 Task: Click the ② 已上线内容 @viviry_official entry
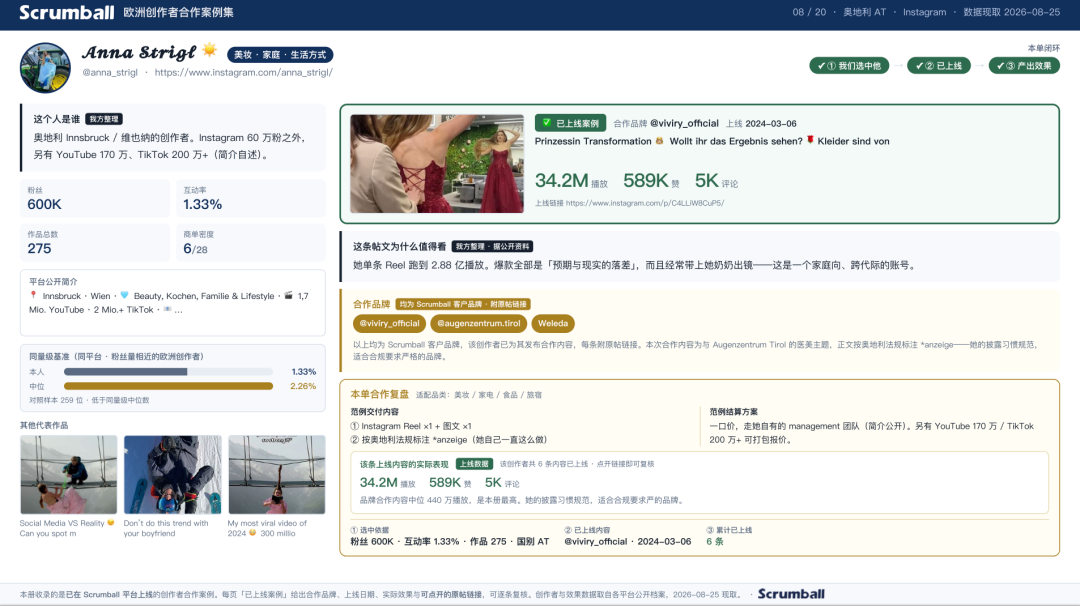pyautogui.click(x=627, y=536)
